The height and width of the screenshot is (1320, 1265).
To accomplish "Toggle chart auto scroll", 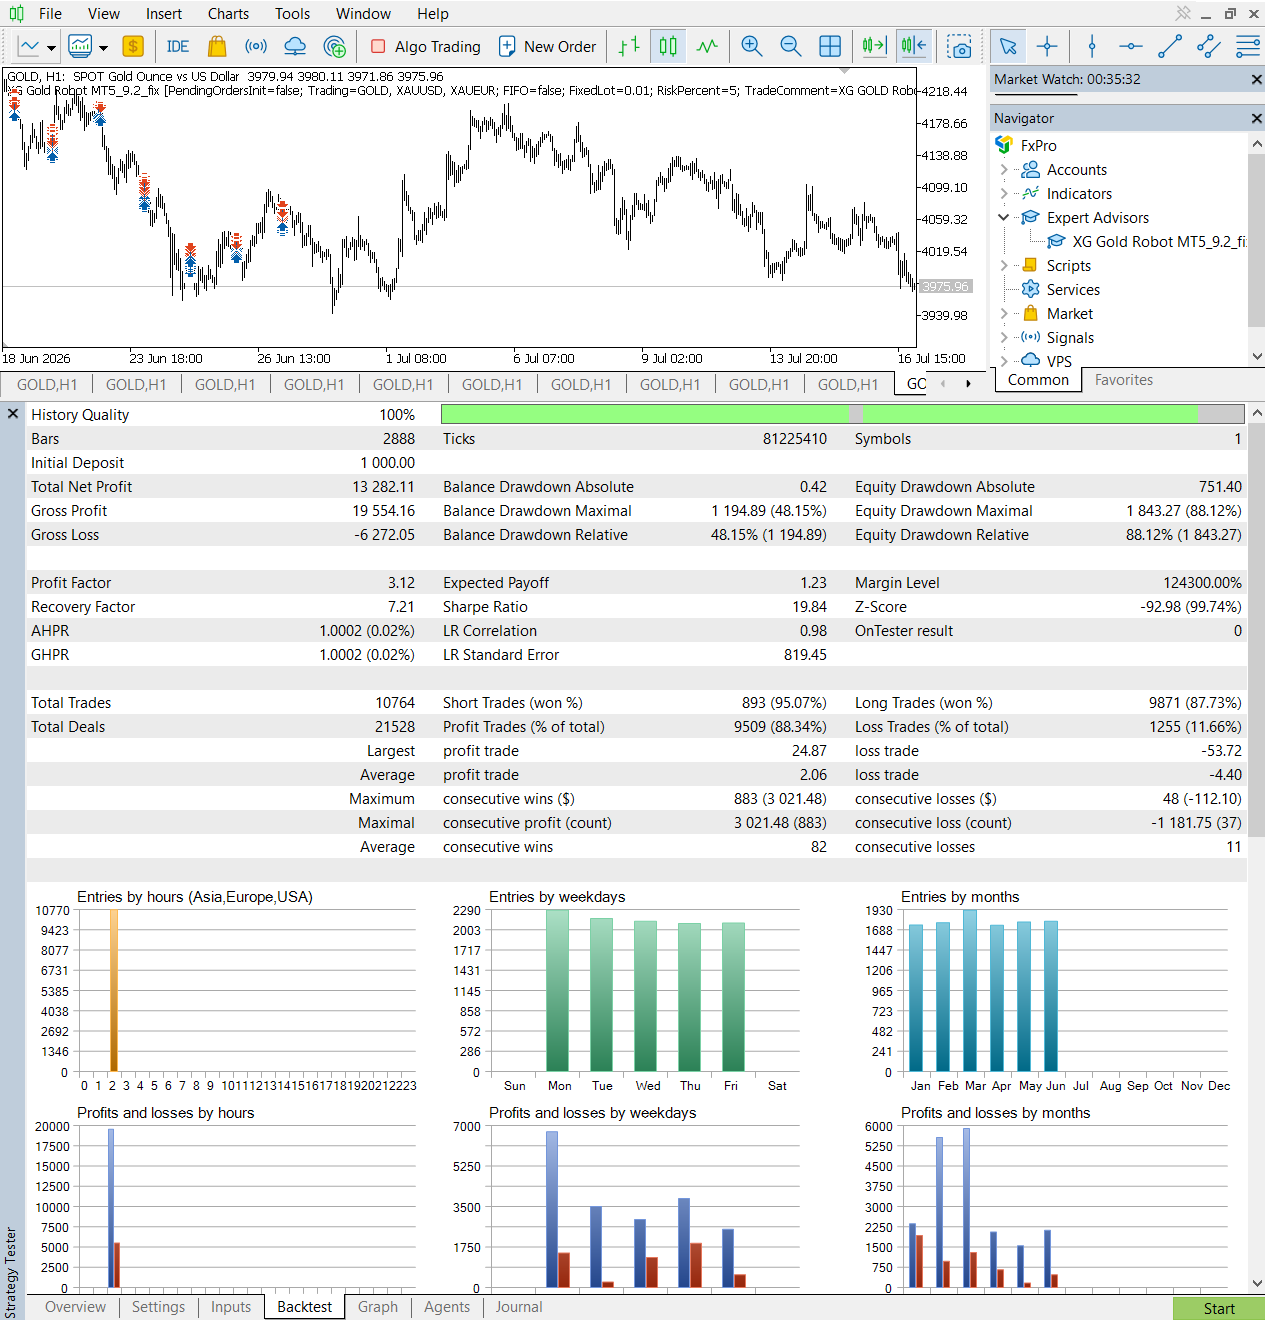I will (875, 47).
